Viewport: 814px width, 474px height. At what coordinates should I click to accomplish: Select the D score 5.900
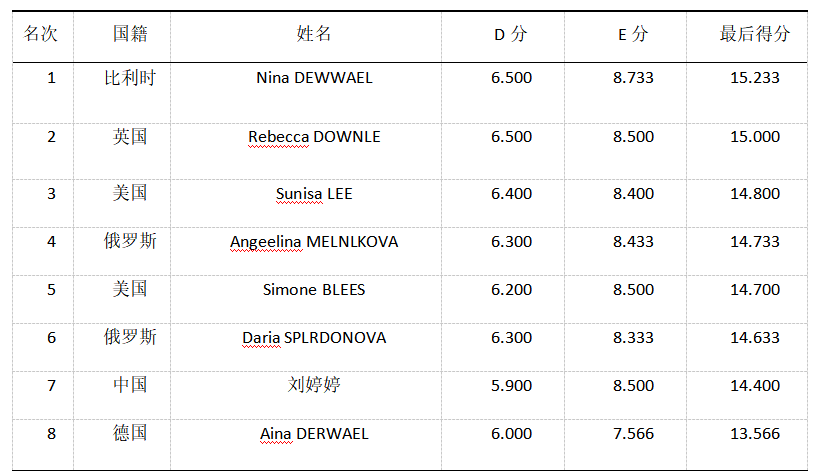(x=511, y=386)
